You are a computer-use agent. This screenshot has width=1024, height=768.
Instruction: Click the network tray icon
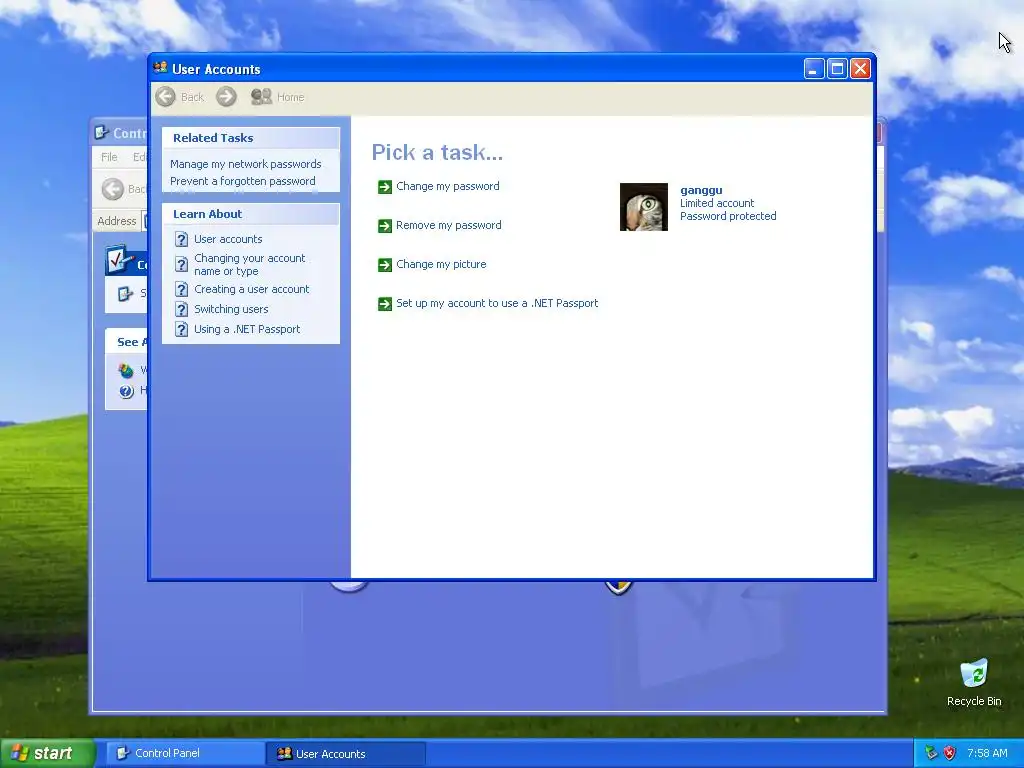[x=931, y=753]
